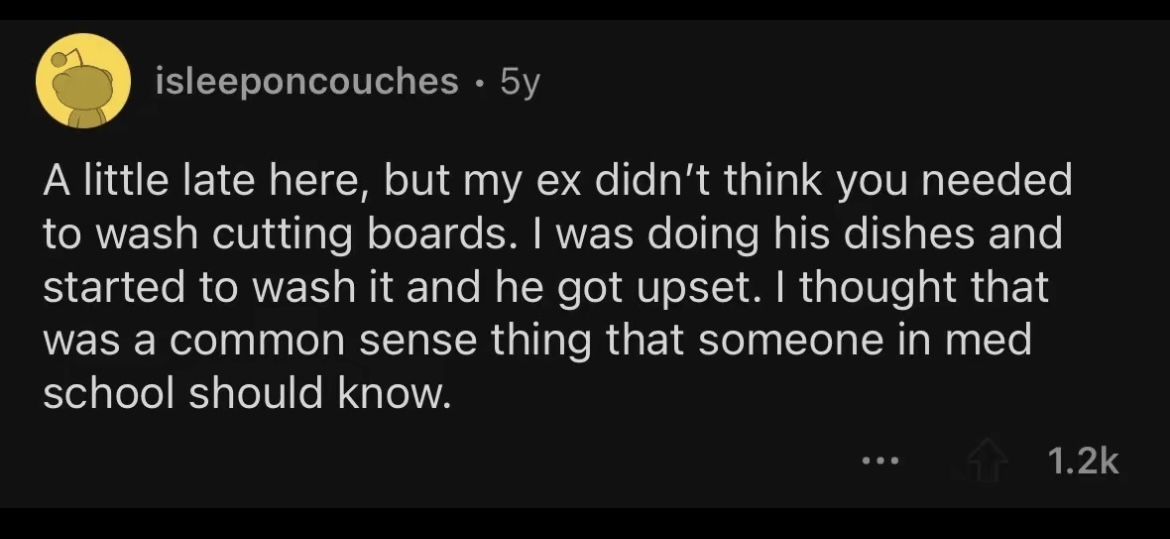This screenshot has width=1170, height=539.
Task: Click the phrase "school should know."
Action: [x=242, y=394]
